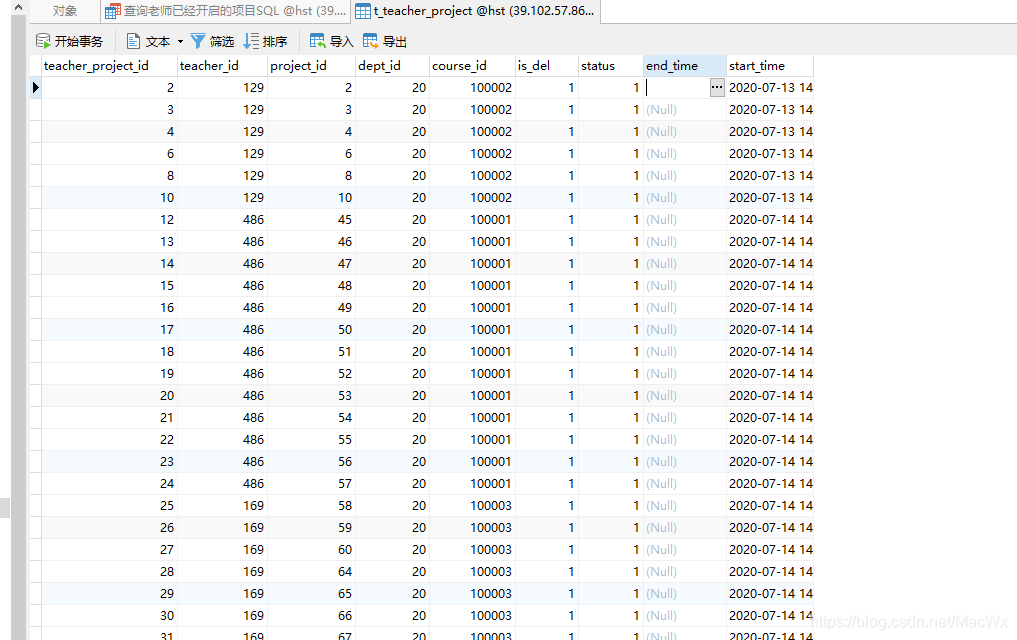Click is_del value in row 8
The width and height of the screenshot is (1017, 640).
click(547, 176)
